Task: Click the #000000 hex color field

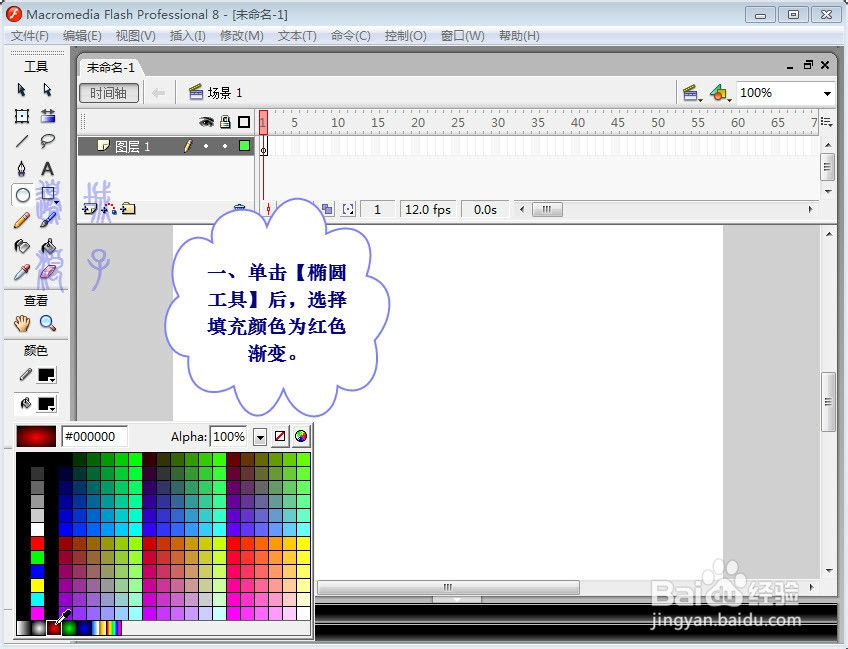Action: click(95, 436)
